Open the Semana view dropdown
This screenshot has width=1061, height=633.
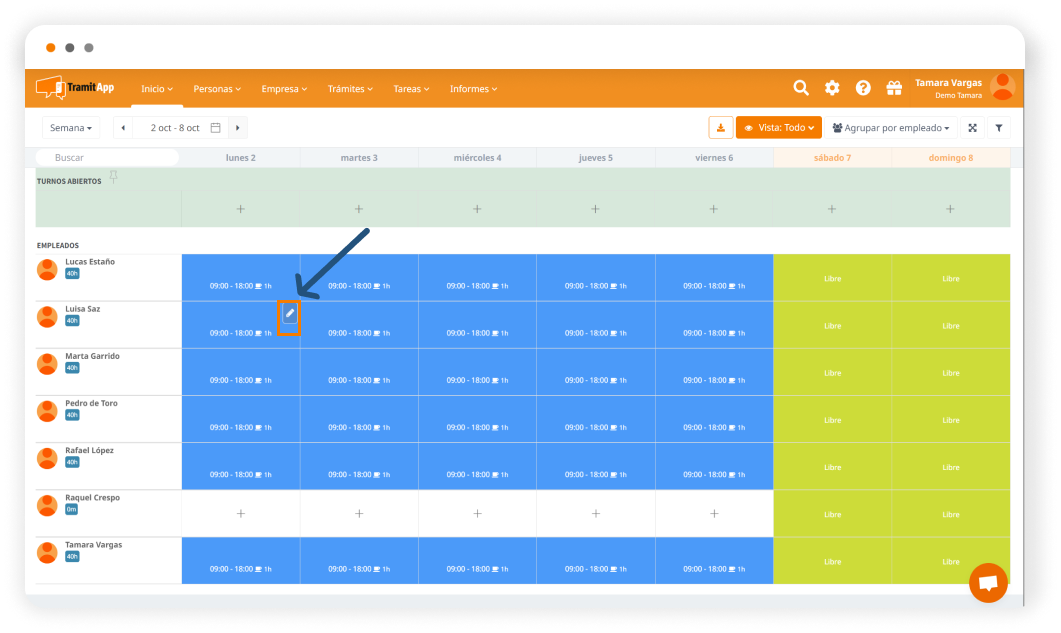click(x=71, y=128)
